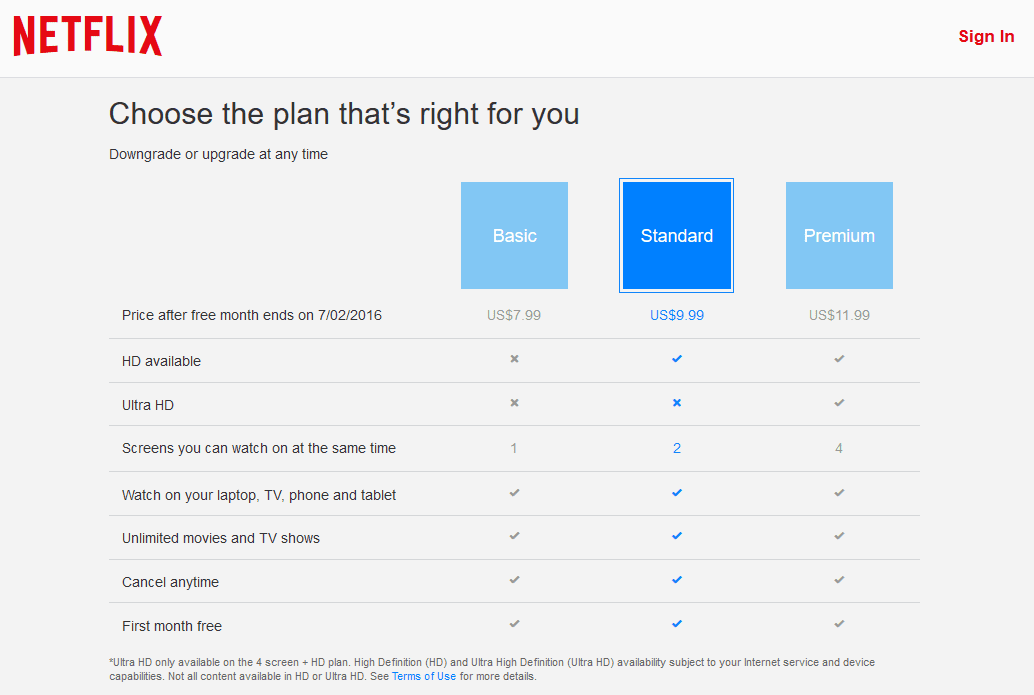The height and width of the screenshot is (695, 1034).
Task: Click the Basic plan Cancel anytime checkmark
Action: tap(514, 580)
